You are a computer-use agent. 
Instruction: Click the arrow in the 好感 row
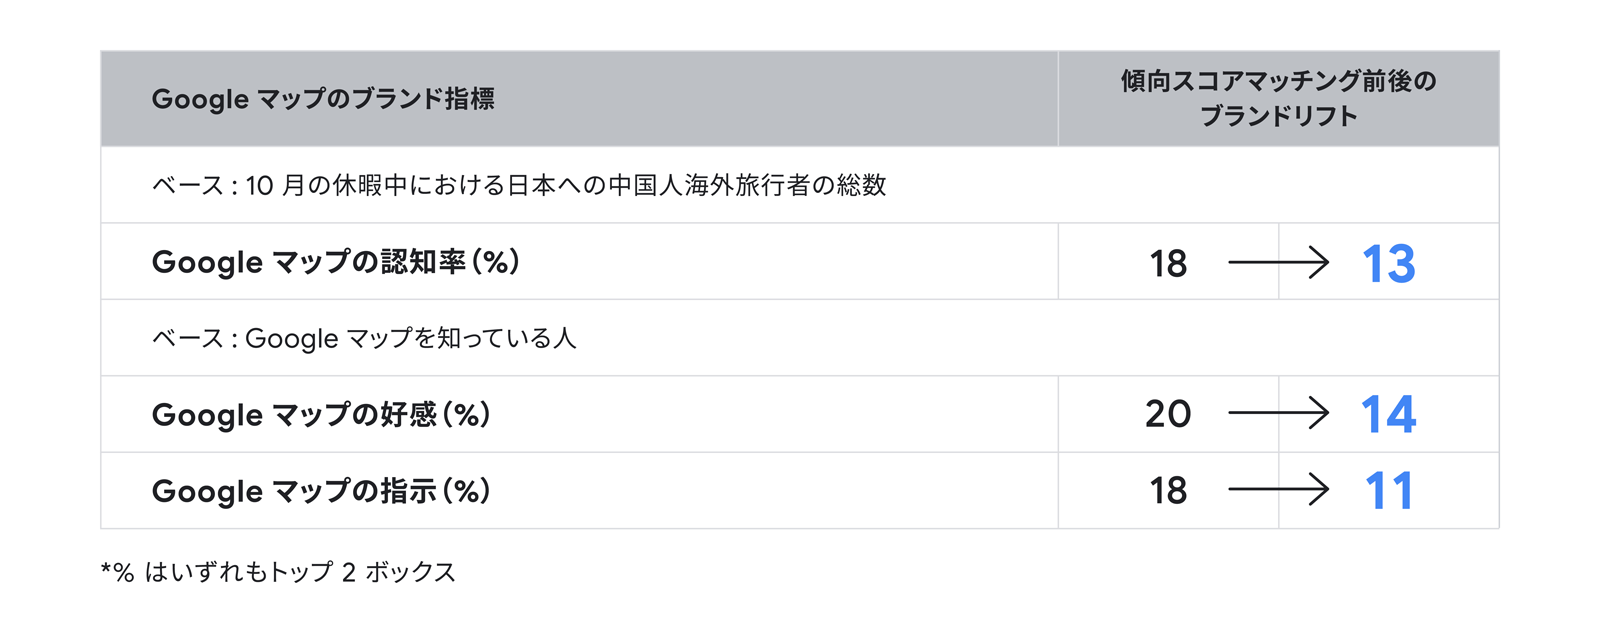point(1278,413)
